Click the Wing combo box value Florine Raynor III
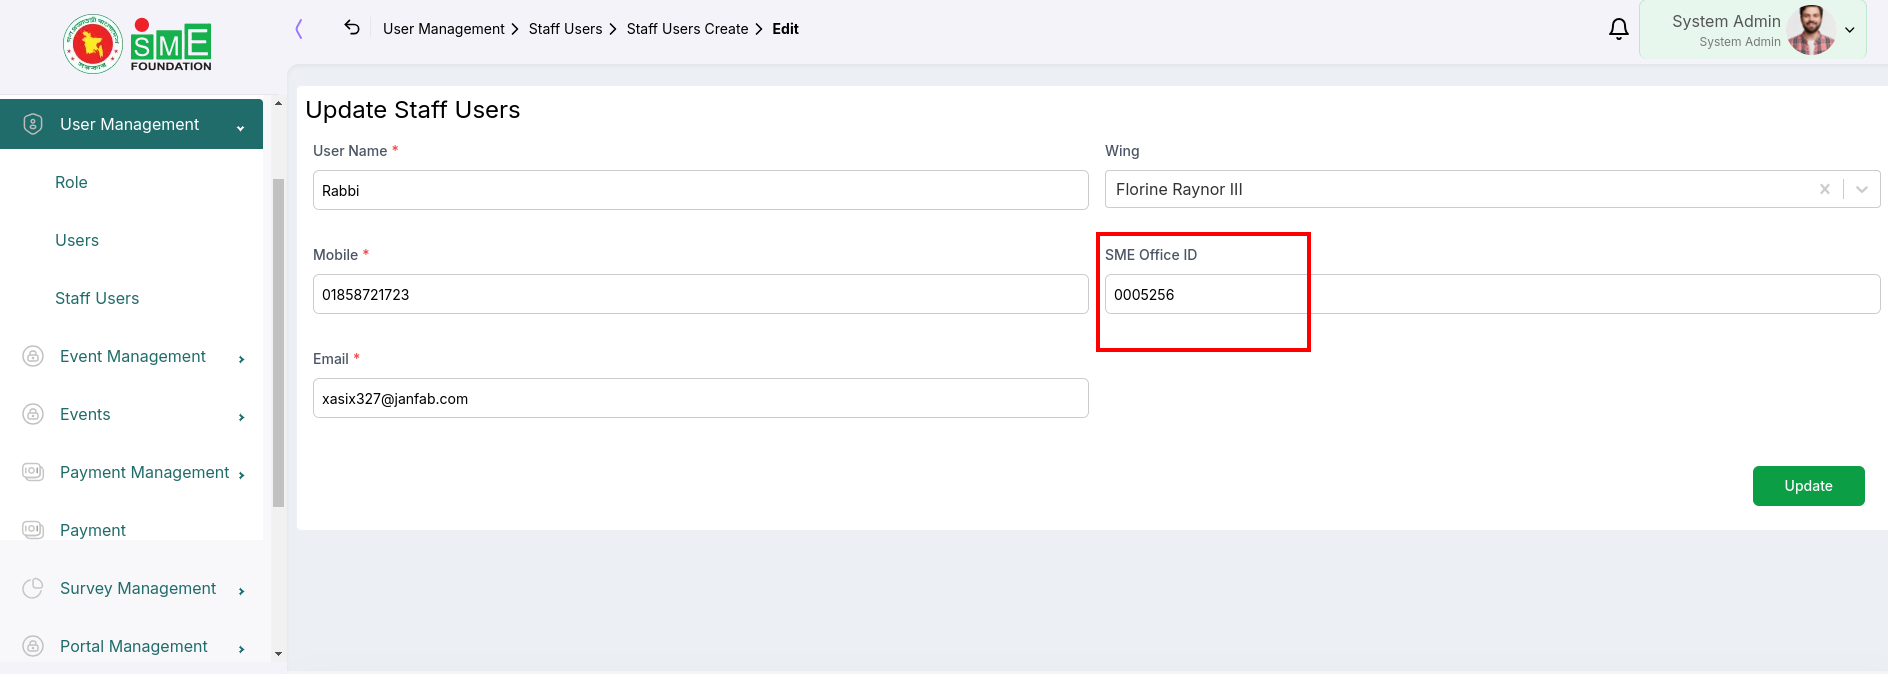Screen dimensions: 1888x674 click(1179, 189)
